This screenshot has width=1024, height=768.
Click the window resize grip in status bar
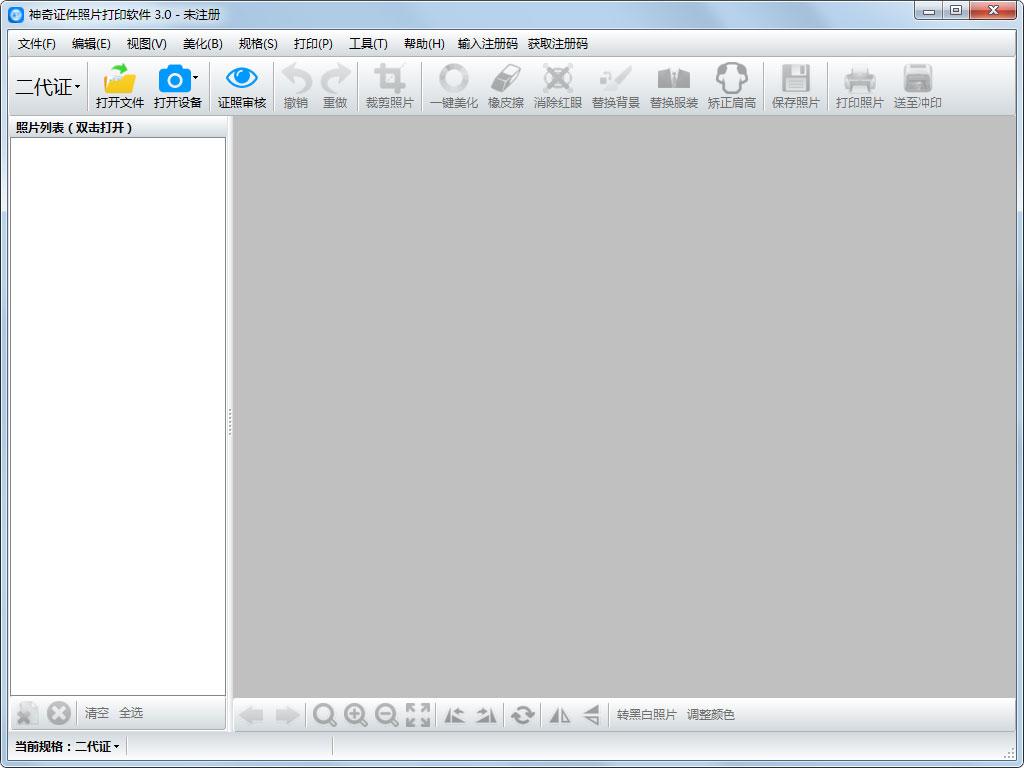[x=1009, y=753]
